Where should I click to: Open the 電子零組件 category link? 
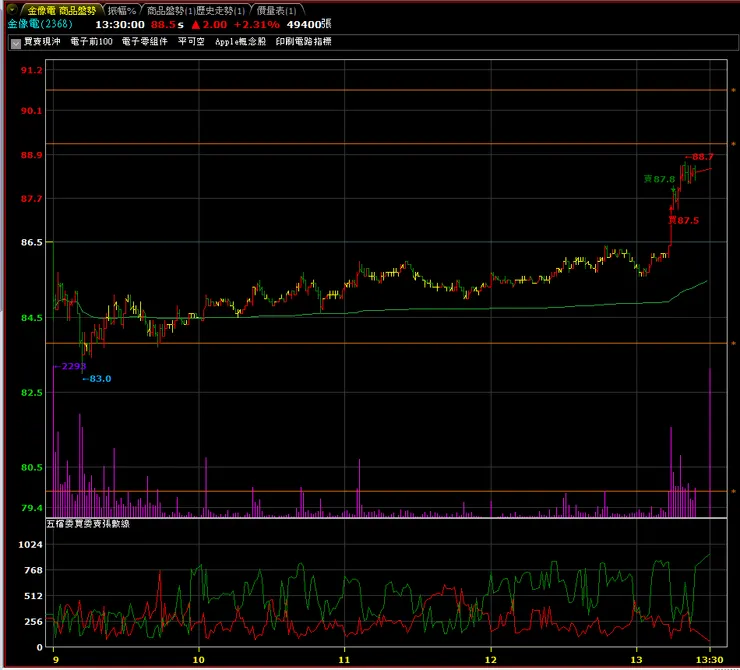144,42
